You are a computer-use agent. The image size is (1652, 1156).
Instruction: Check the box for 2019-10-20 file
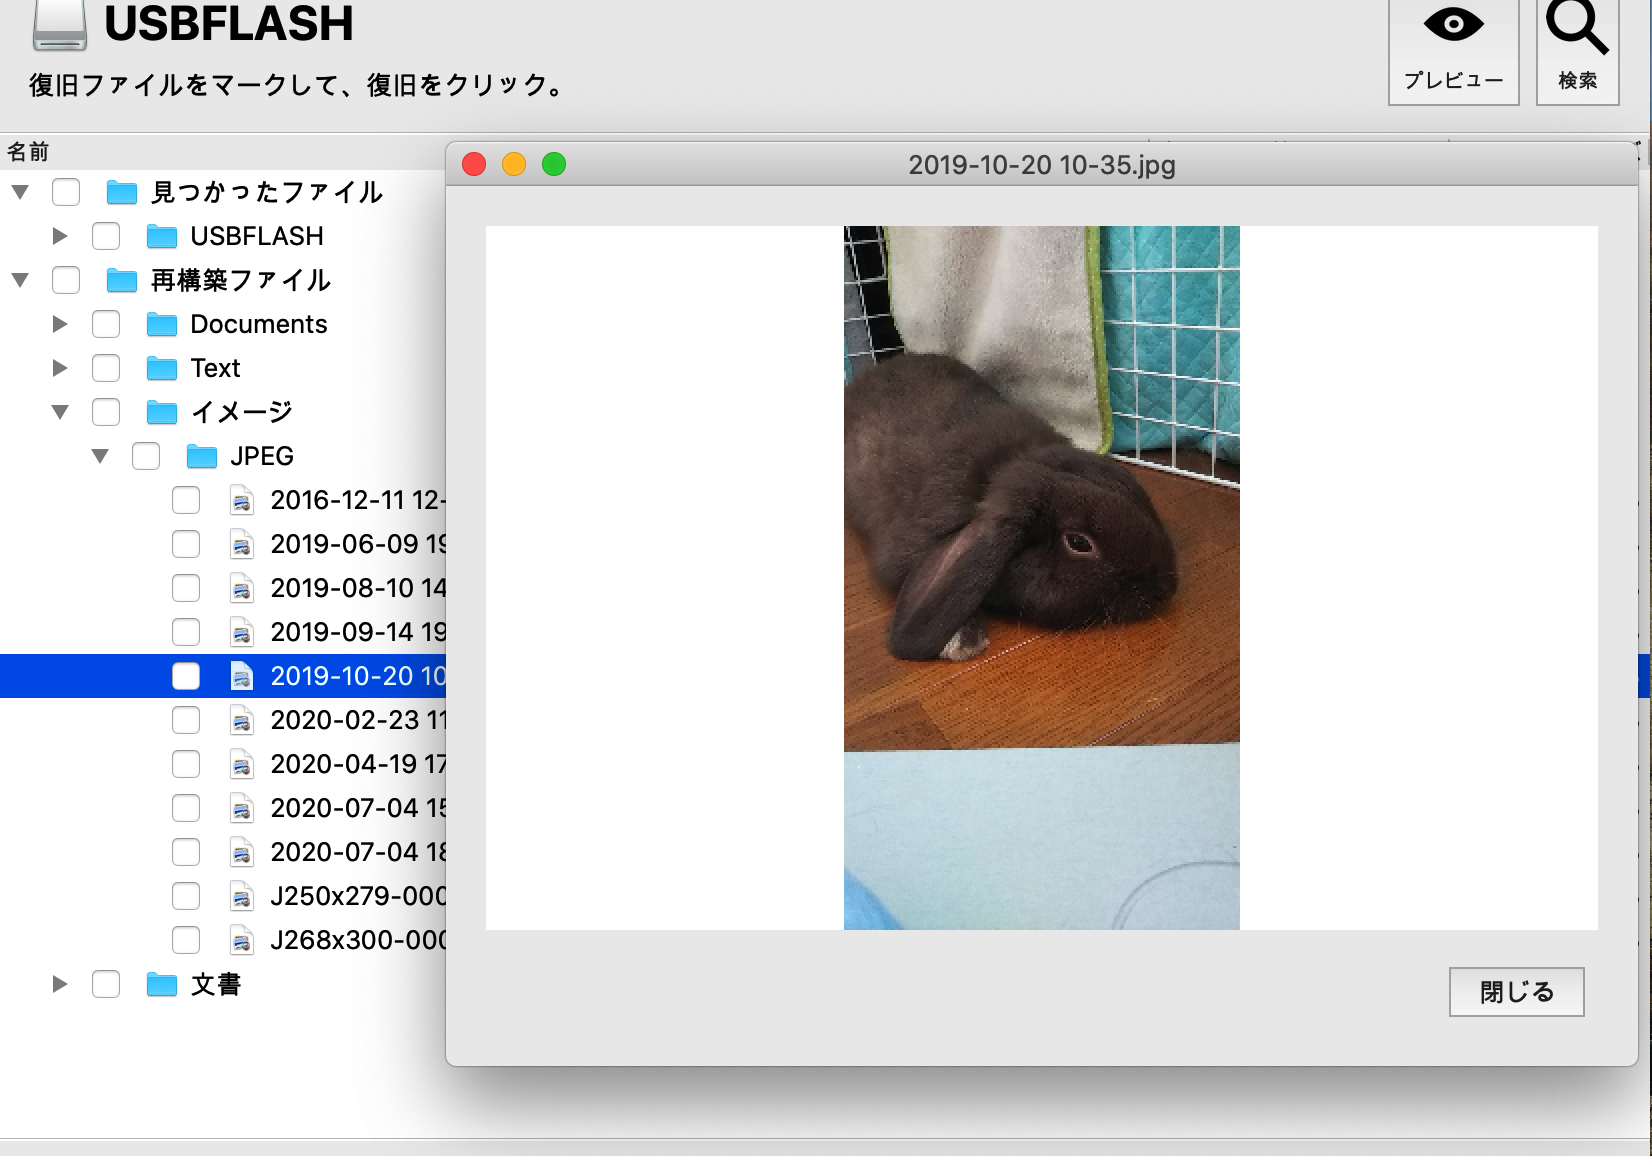point(186,677)
